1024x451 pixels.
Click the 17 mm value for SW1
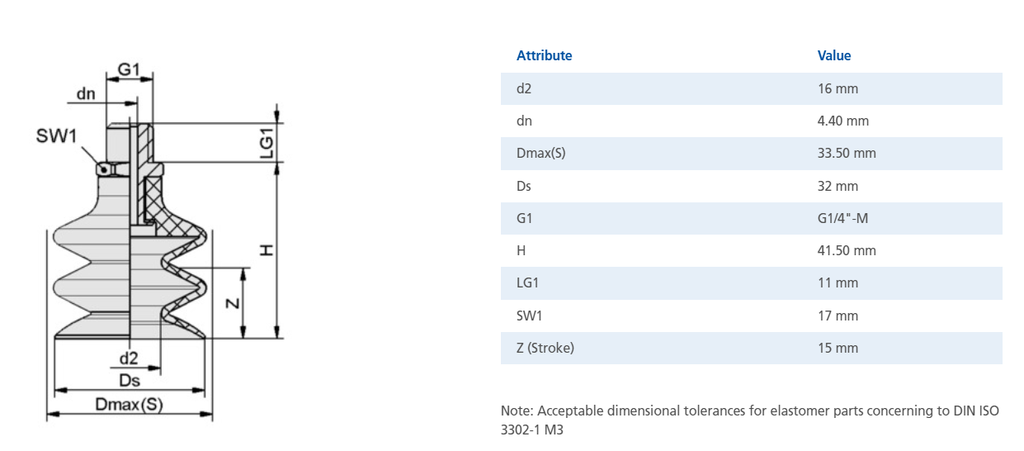[838, 316]
